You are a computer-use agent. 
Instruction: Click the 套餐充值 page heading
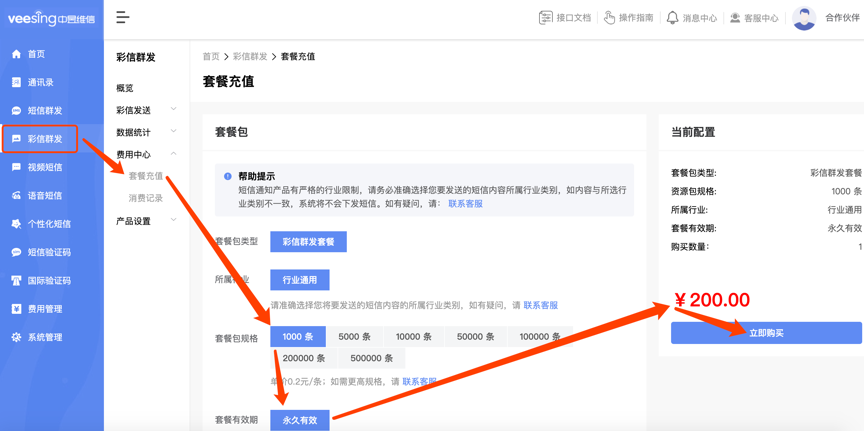228,82
